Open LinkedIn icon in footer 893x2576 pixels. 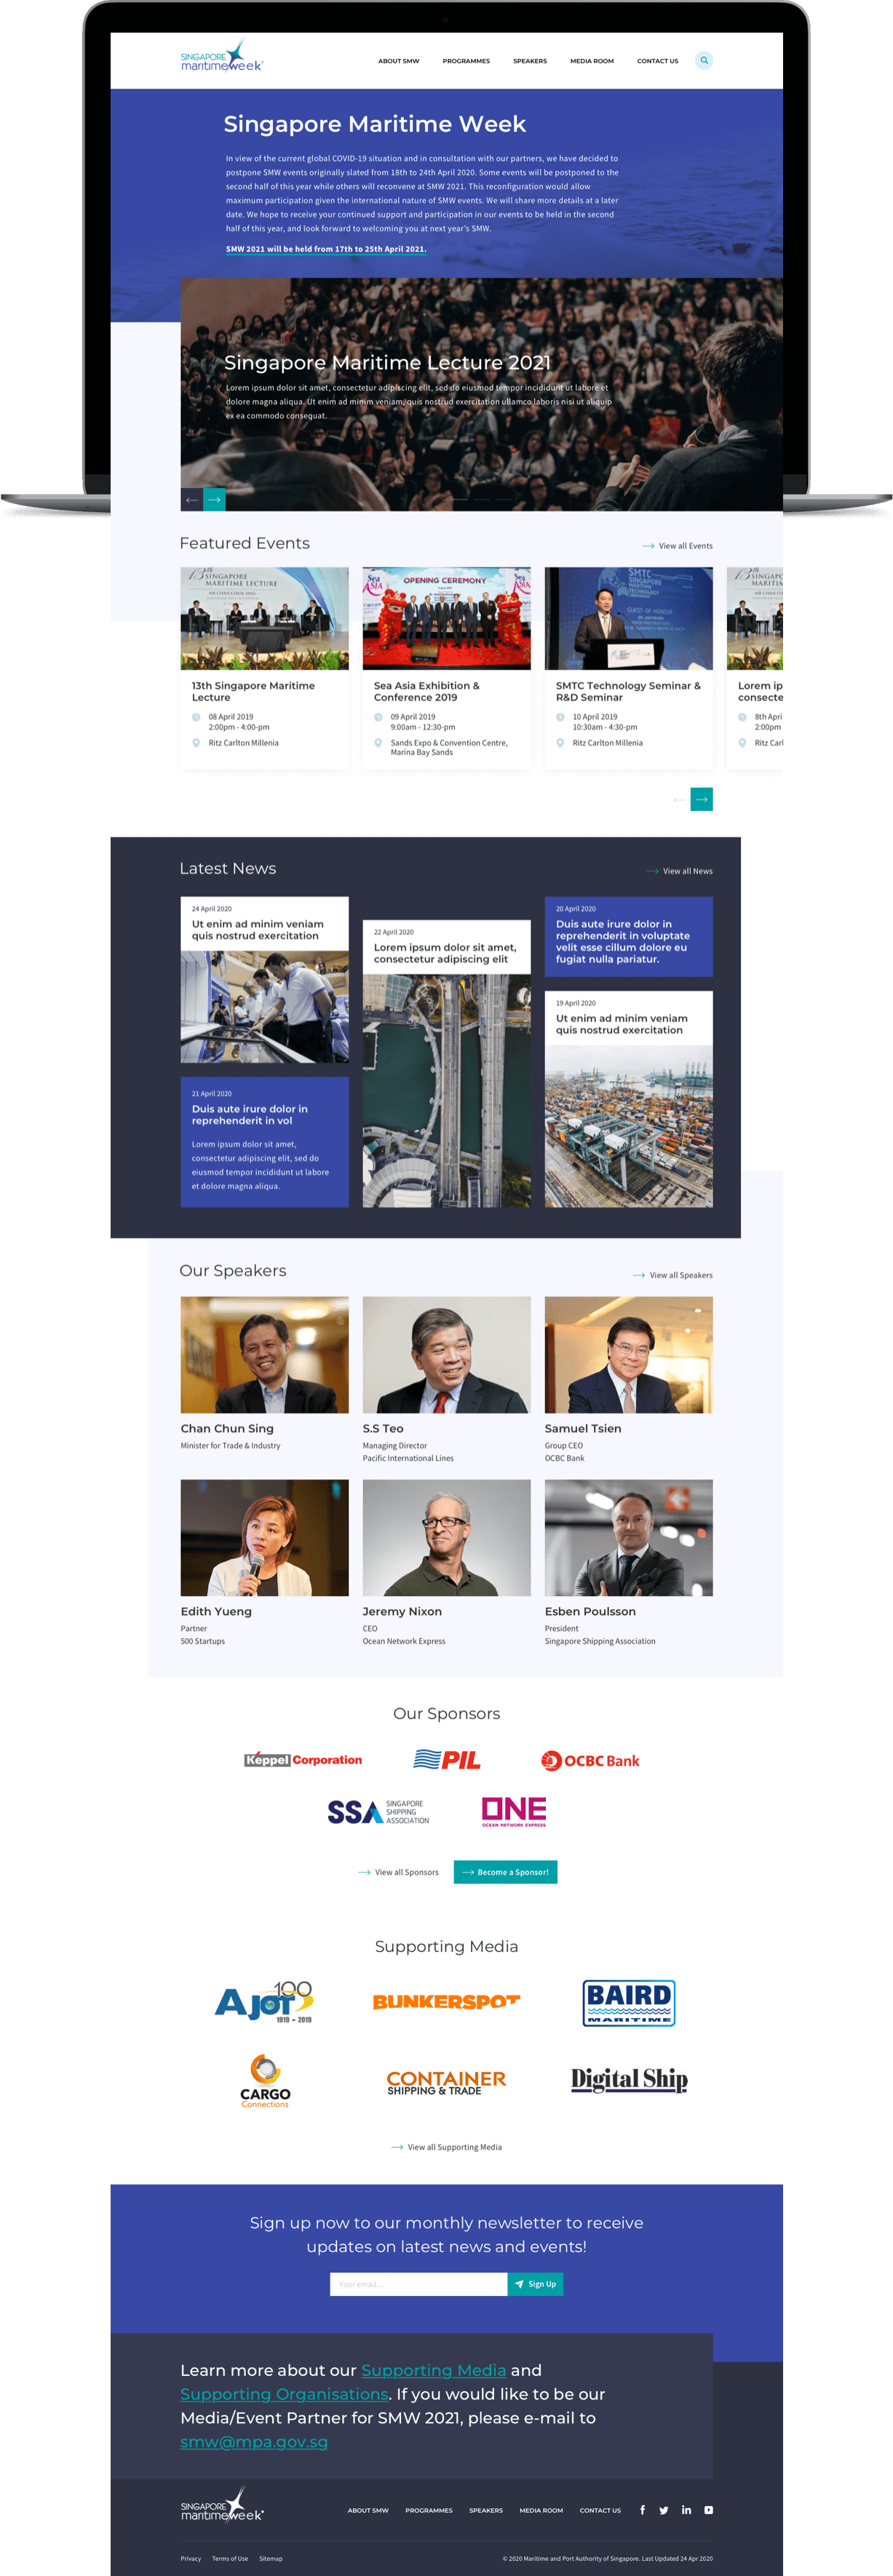(686, 2509)
